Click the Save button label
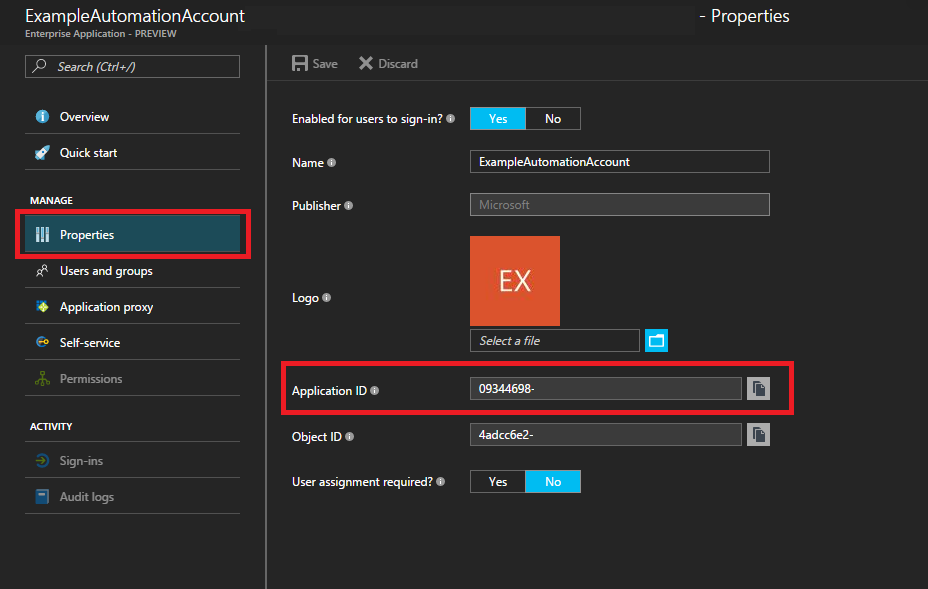Viewport: 928px width, 589px height. tap(325, 63)
